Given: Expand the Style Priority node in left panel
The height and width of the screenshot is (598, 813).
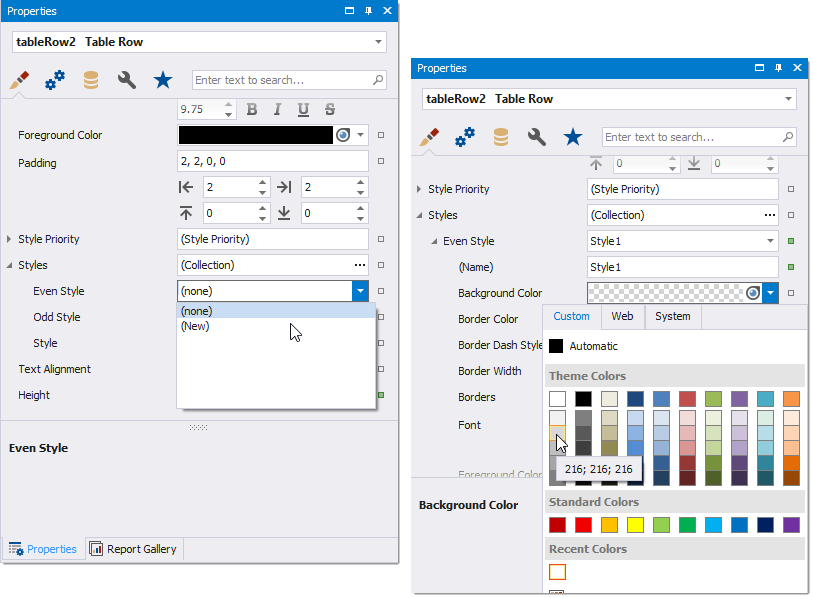Looking at the screenshot, I should click(9, 239).
